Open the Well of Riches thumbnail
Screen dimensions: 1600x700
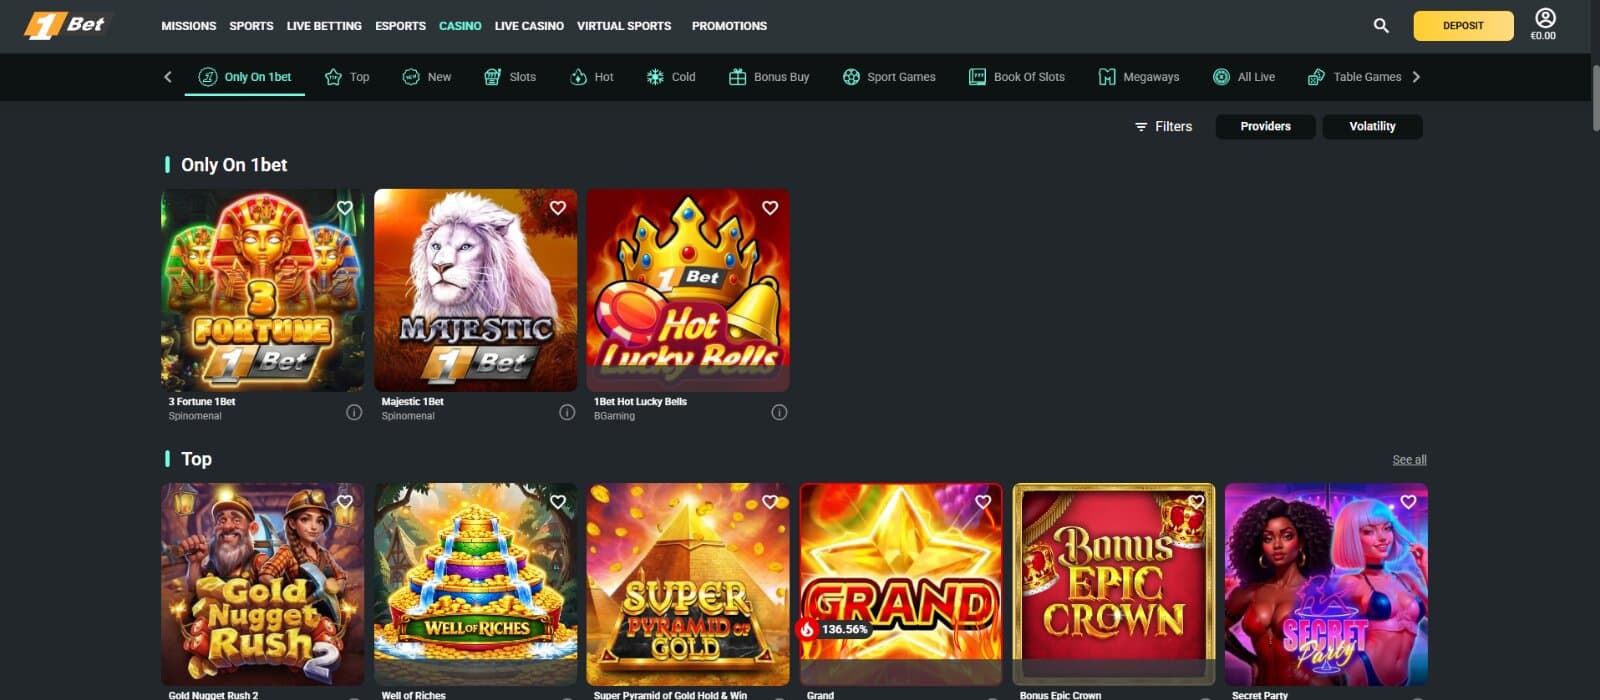click(475, 584)
